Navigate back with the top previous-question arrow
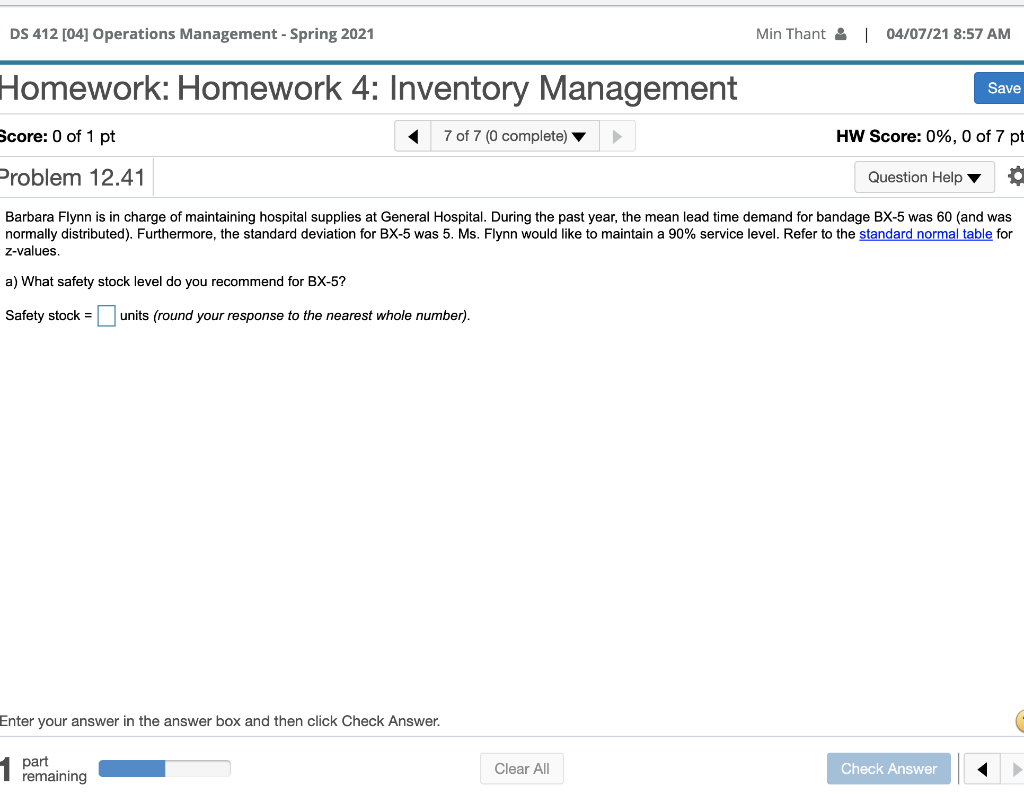 click(x=412, y=135)
